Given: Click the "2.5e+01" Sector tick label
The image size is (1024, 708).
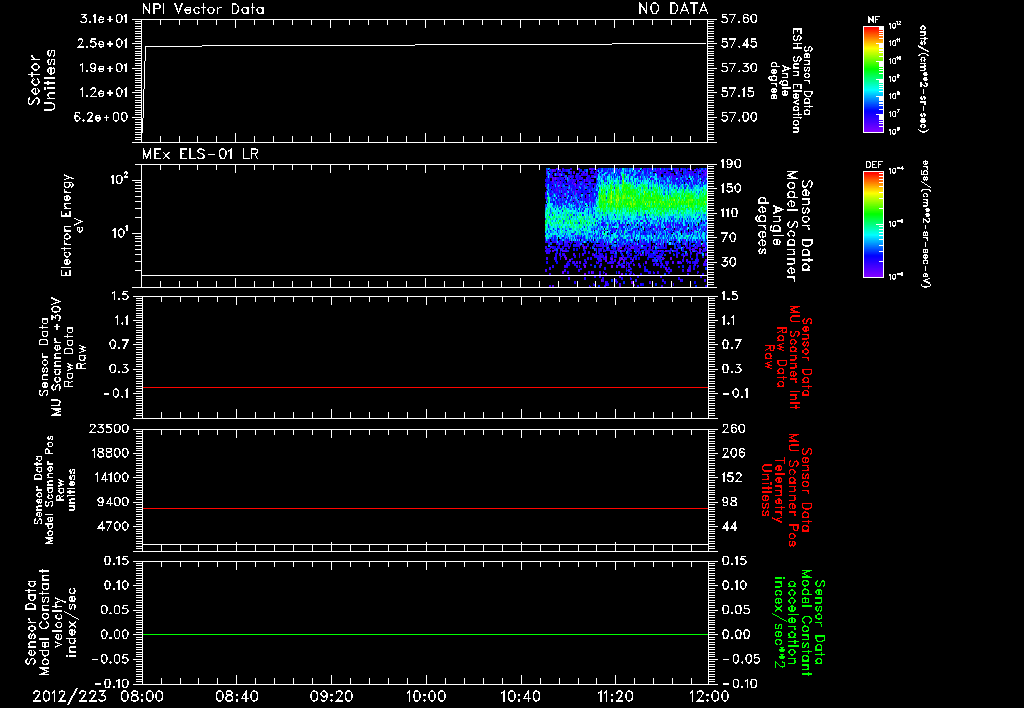Looking at the screenshot, I should [x=103, y=43].
